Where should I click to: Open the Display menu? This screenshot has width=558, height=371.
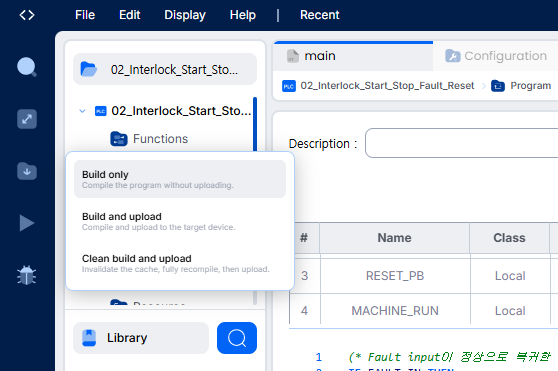coord(185,15)
